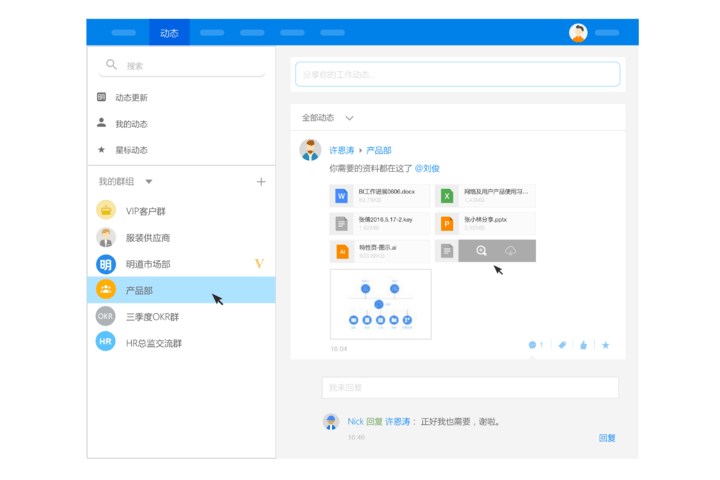Open the user avatar in the top bar
Viewport: 720px width, 480px height.
pyautogui.click(x=578, y=32)
